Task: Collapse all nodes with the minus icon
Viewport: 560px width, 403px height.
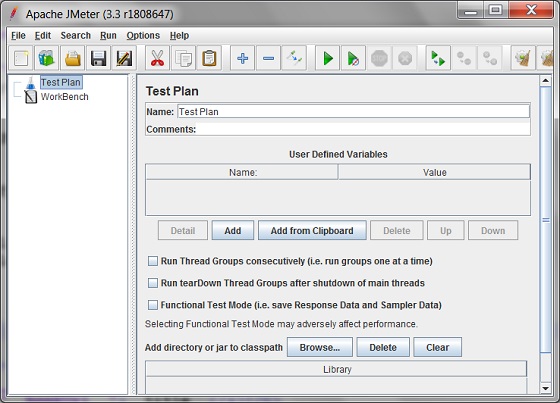Action: [268, 58]
